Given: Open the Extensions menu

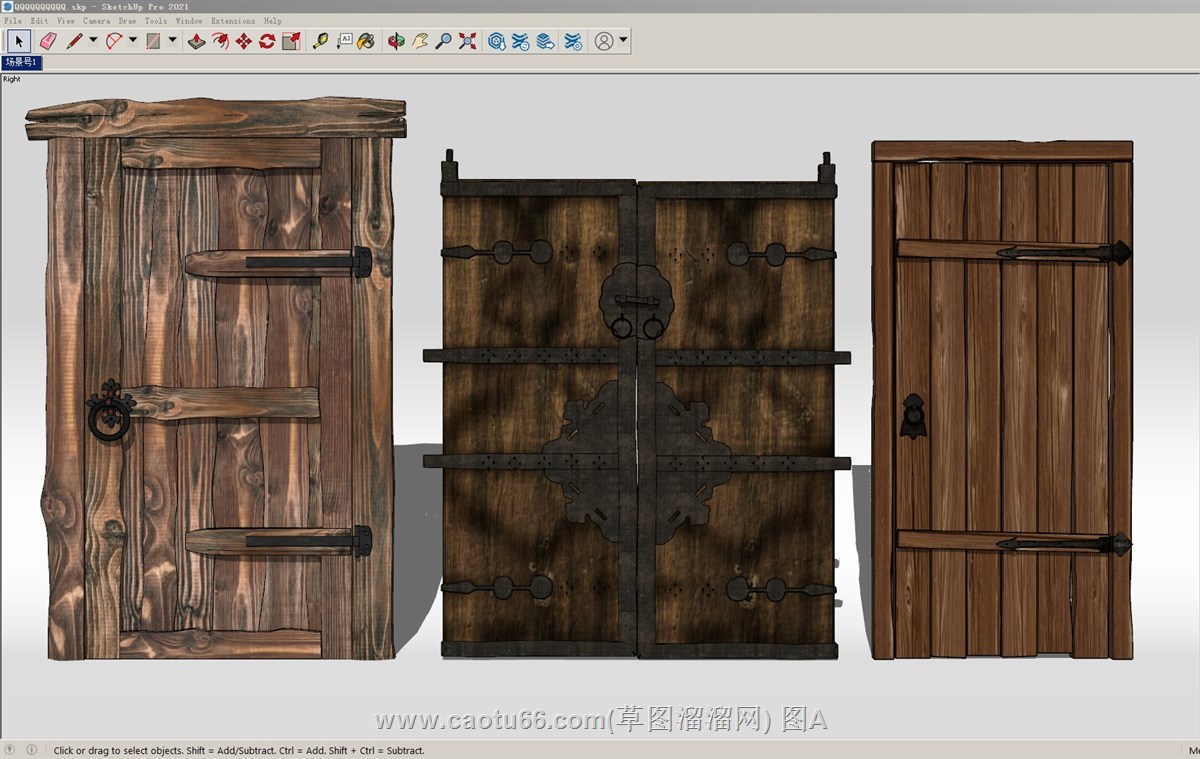Looking at the screenshot, I should coord(232,20).
